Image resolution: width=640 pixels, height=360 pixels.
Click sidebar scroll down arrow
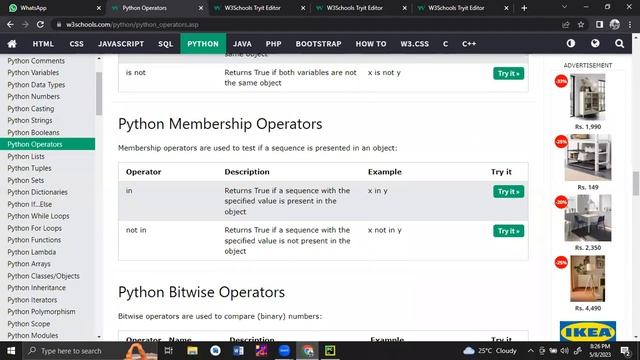pyautogui.click(x=99, y=337)
